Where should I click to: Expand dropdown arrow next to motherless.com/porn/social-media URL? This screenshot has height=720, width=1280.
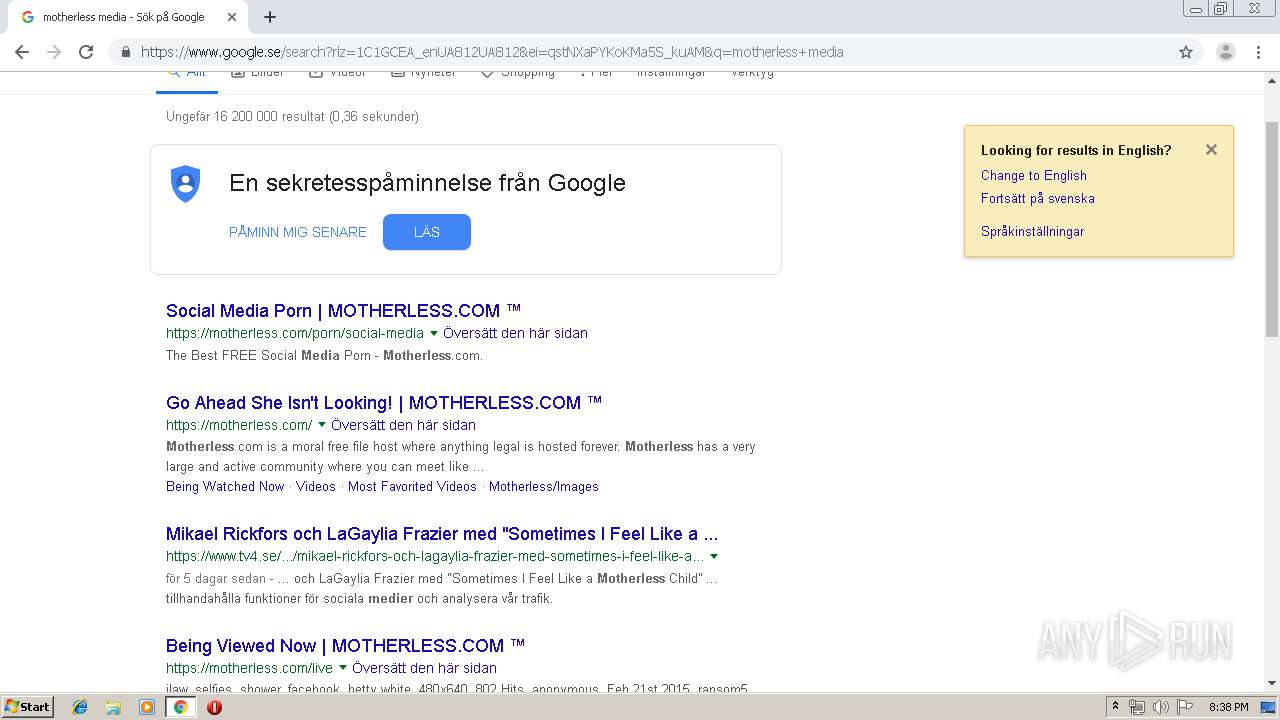pyautogui.click(x=433, y=333)
